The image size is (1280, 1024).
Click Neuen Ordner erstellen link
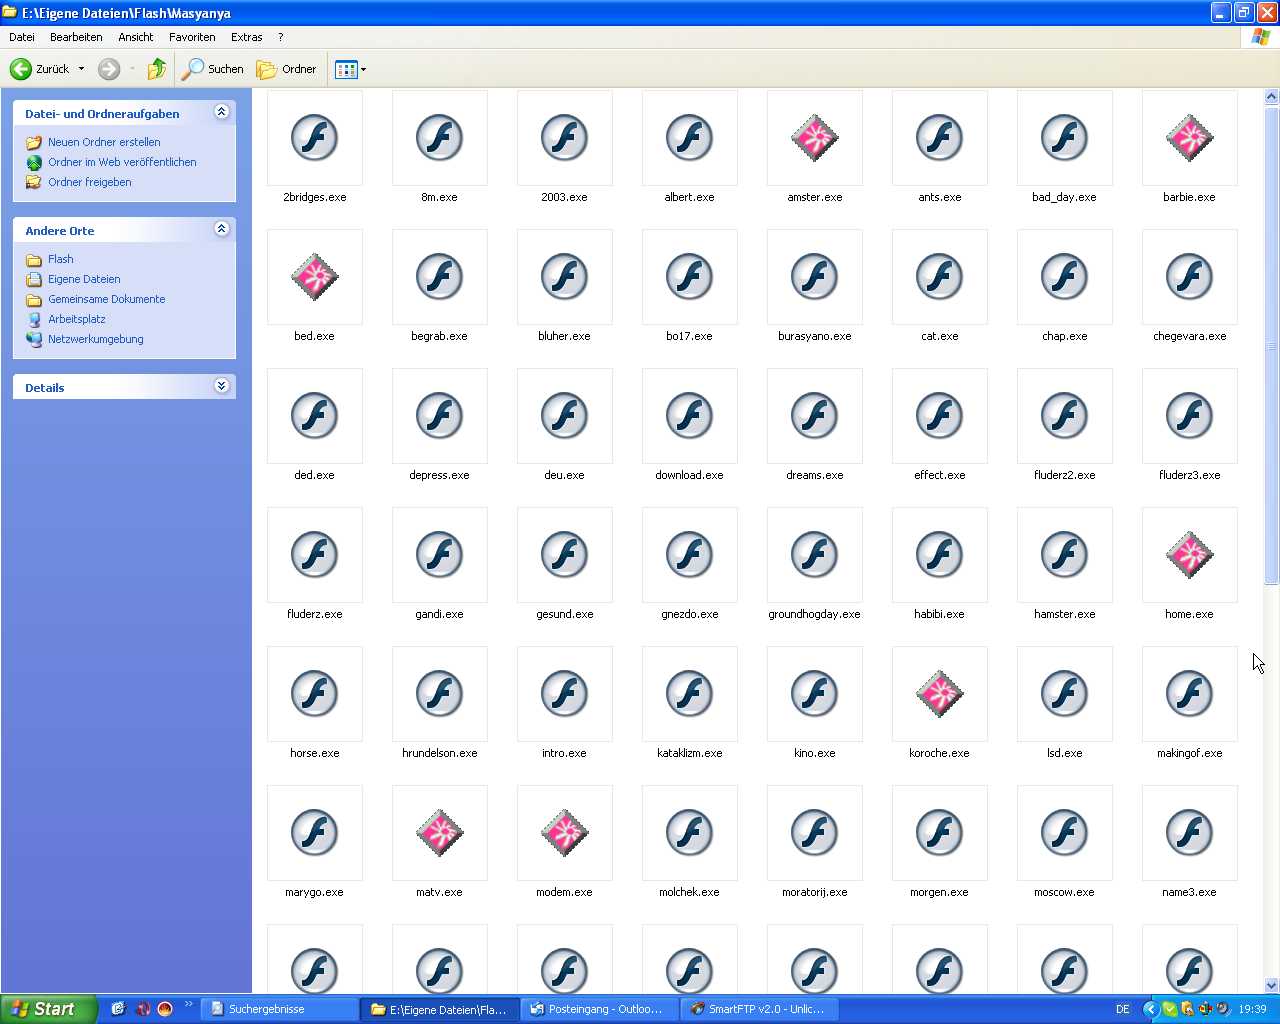[104, 142]
